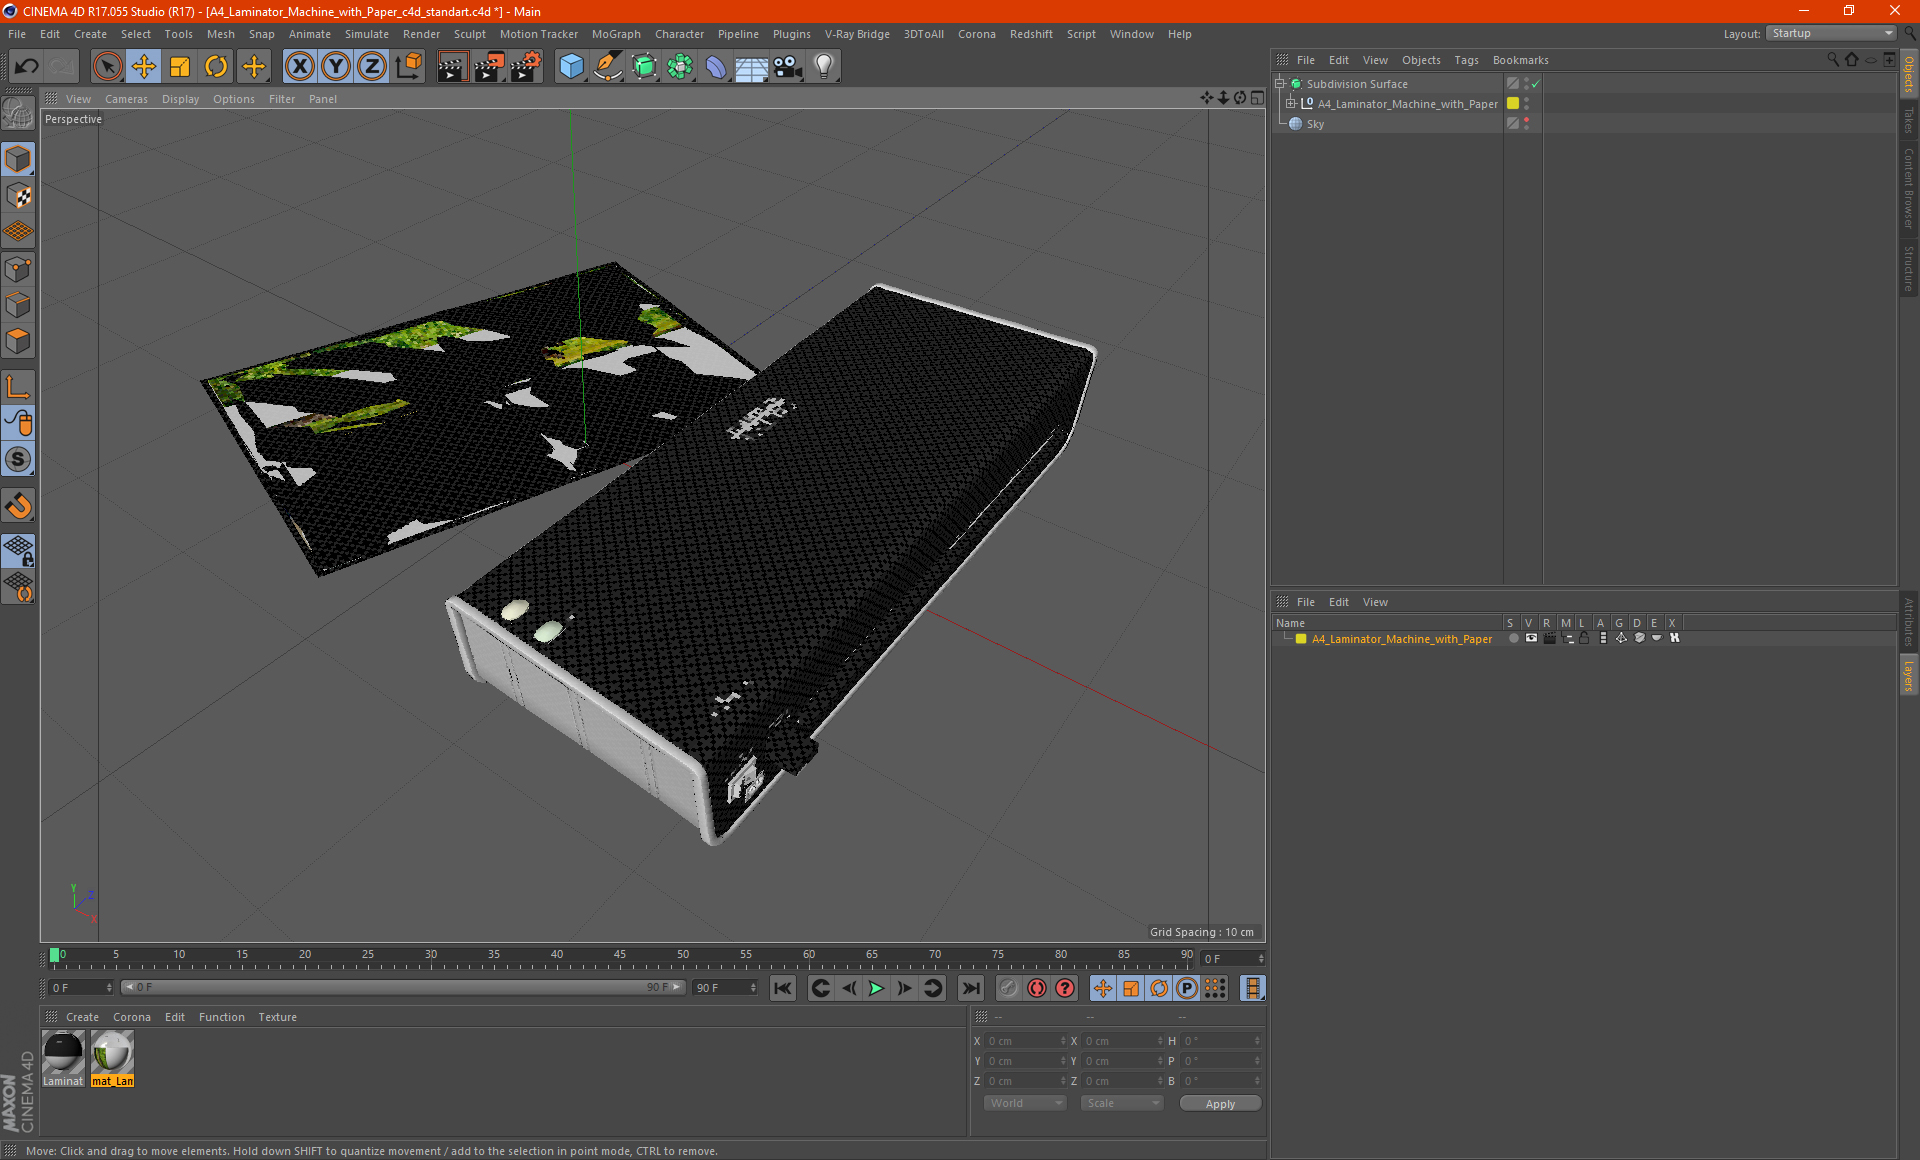1920x1160 pixels.
Task: Click the Apply button
Action: pyautogui.click(x=1220, y=1103)
